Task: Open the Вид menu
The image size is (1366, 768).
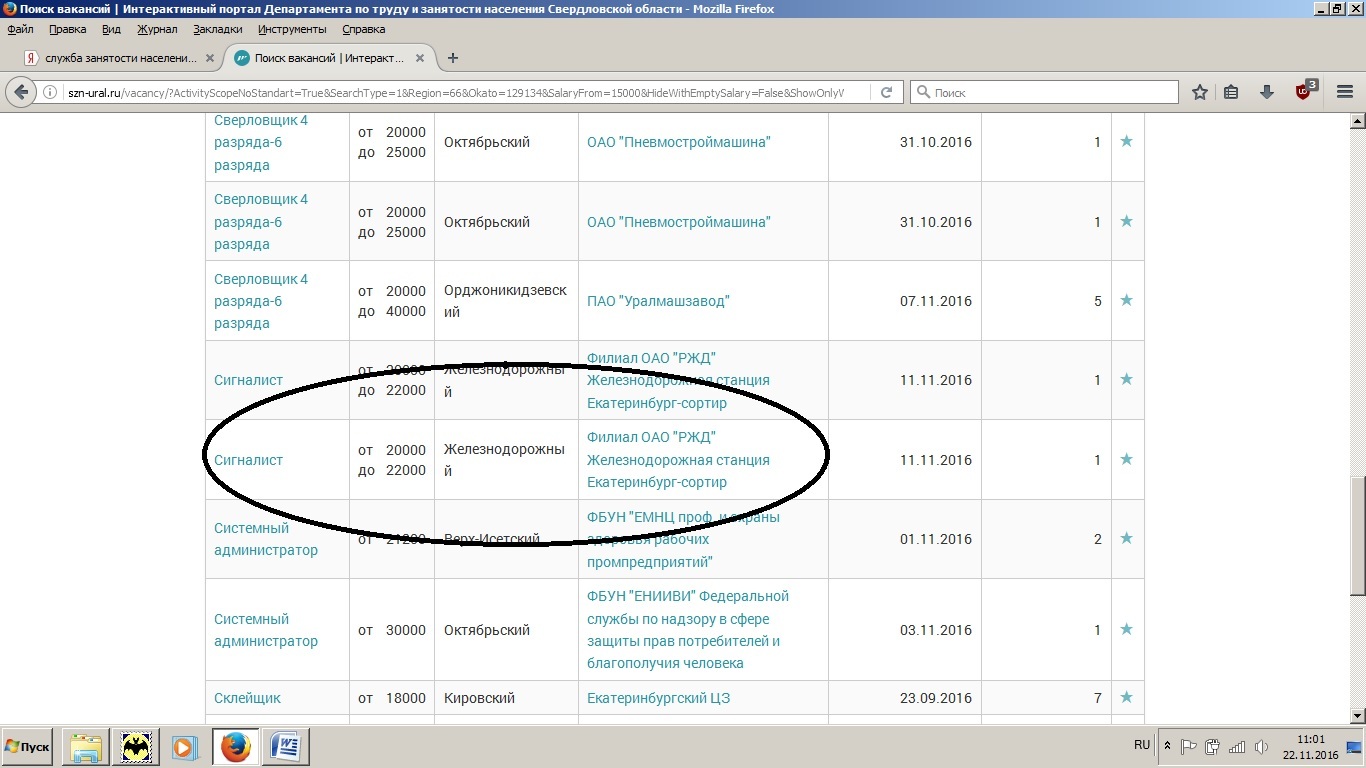Action: click(x=111, y=29)
